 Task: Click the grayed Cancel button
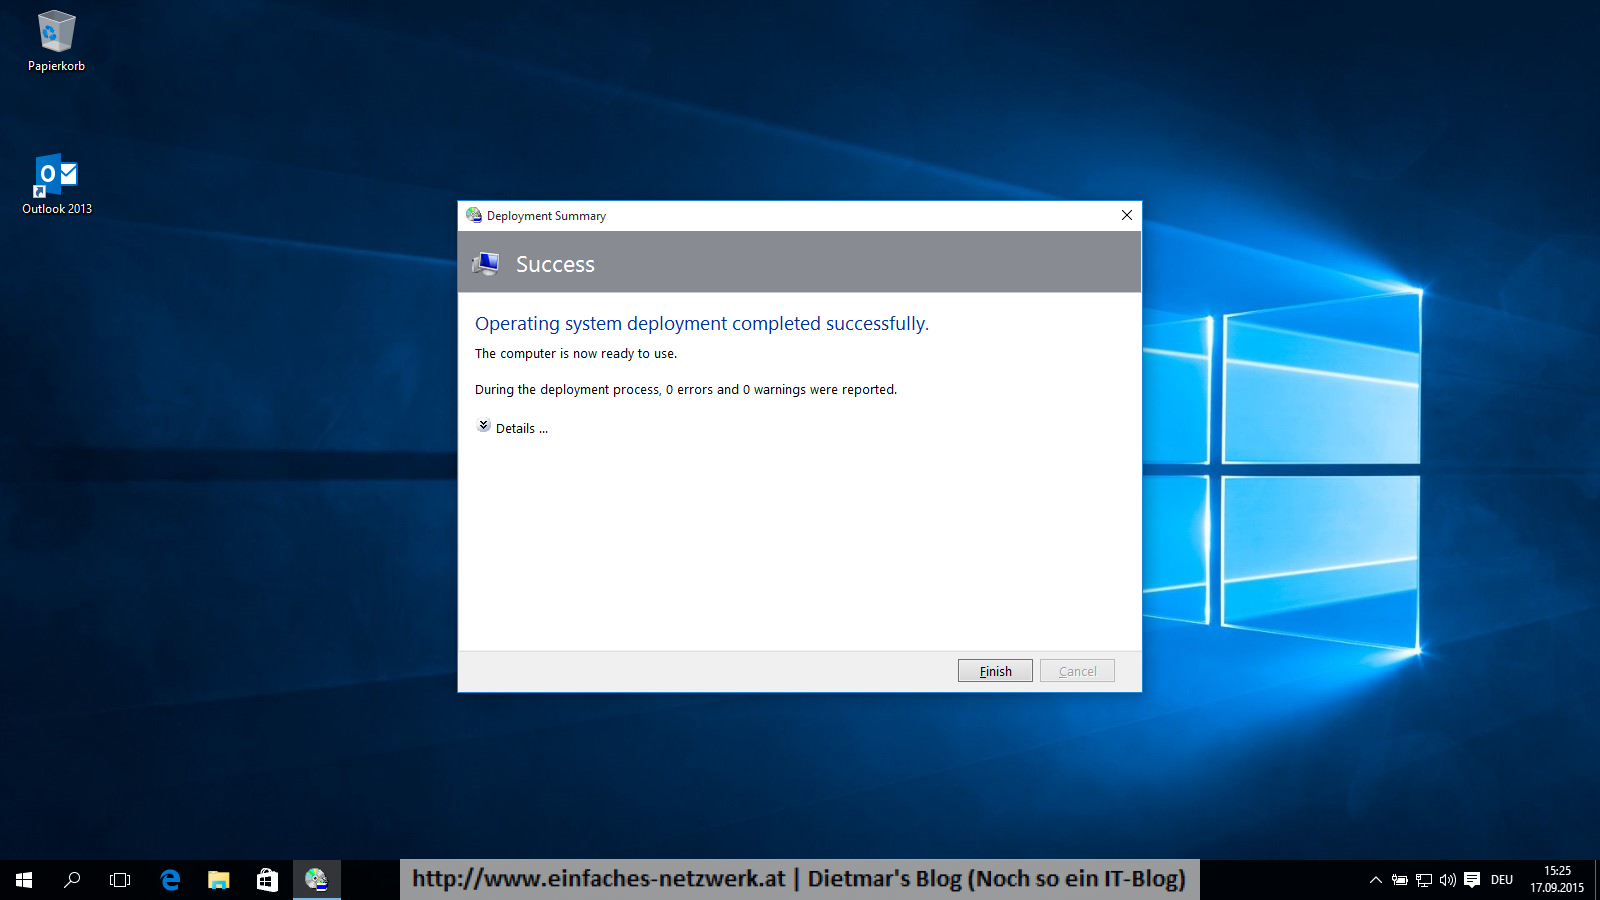(1077, 671)
